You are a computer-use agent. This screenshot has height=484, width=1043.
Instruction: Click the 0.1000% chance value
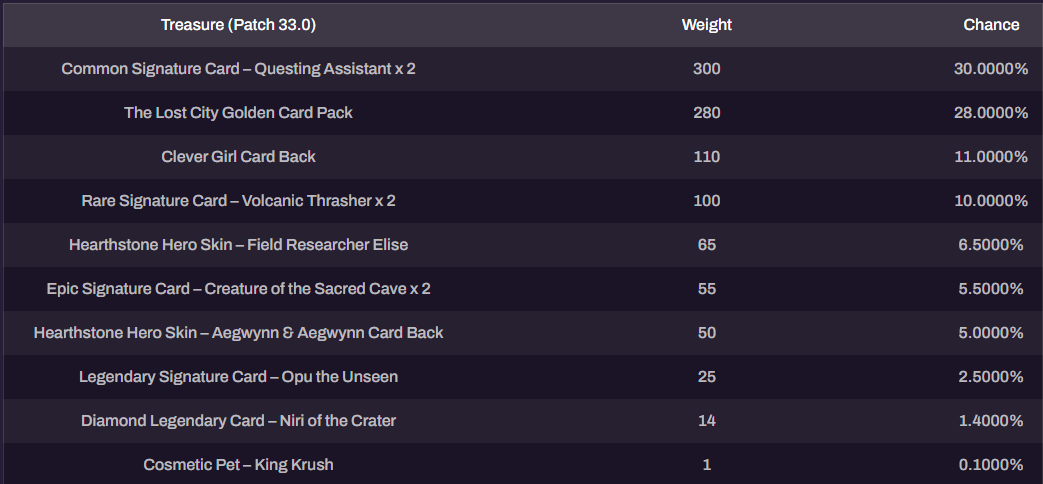[991, 464]
